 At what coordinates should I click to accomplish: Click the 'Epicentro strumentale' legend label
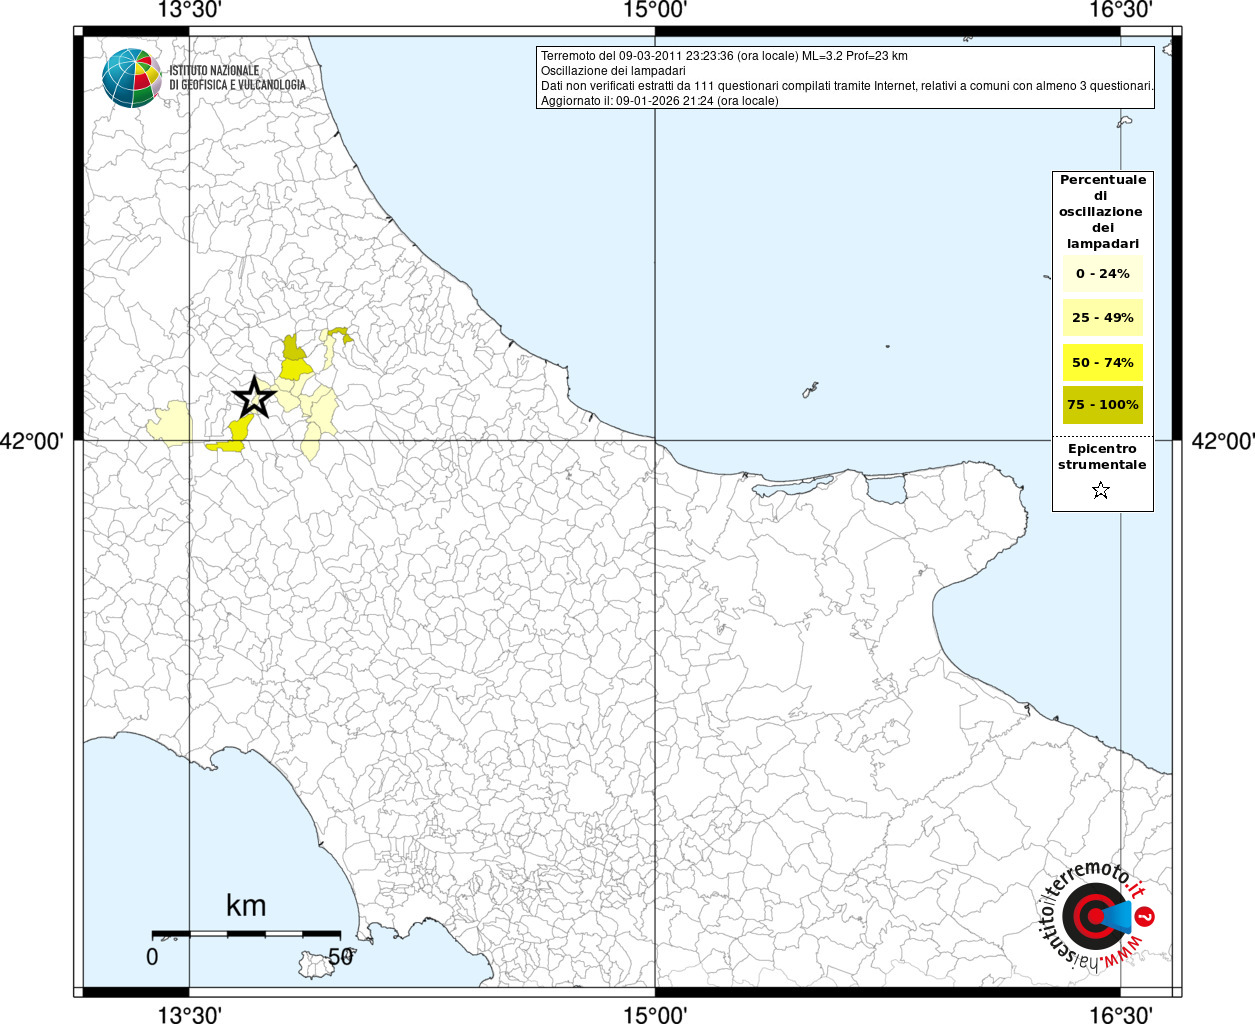(1102, 457)
